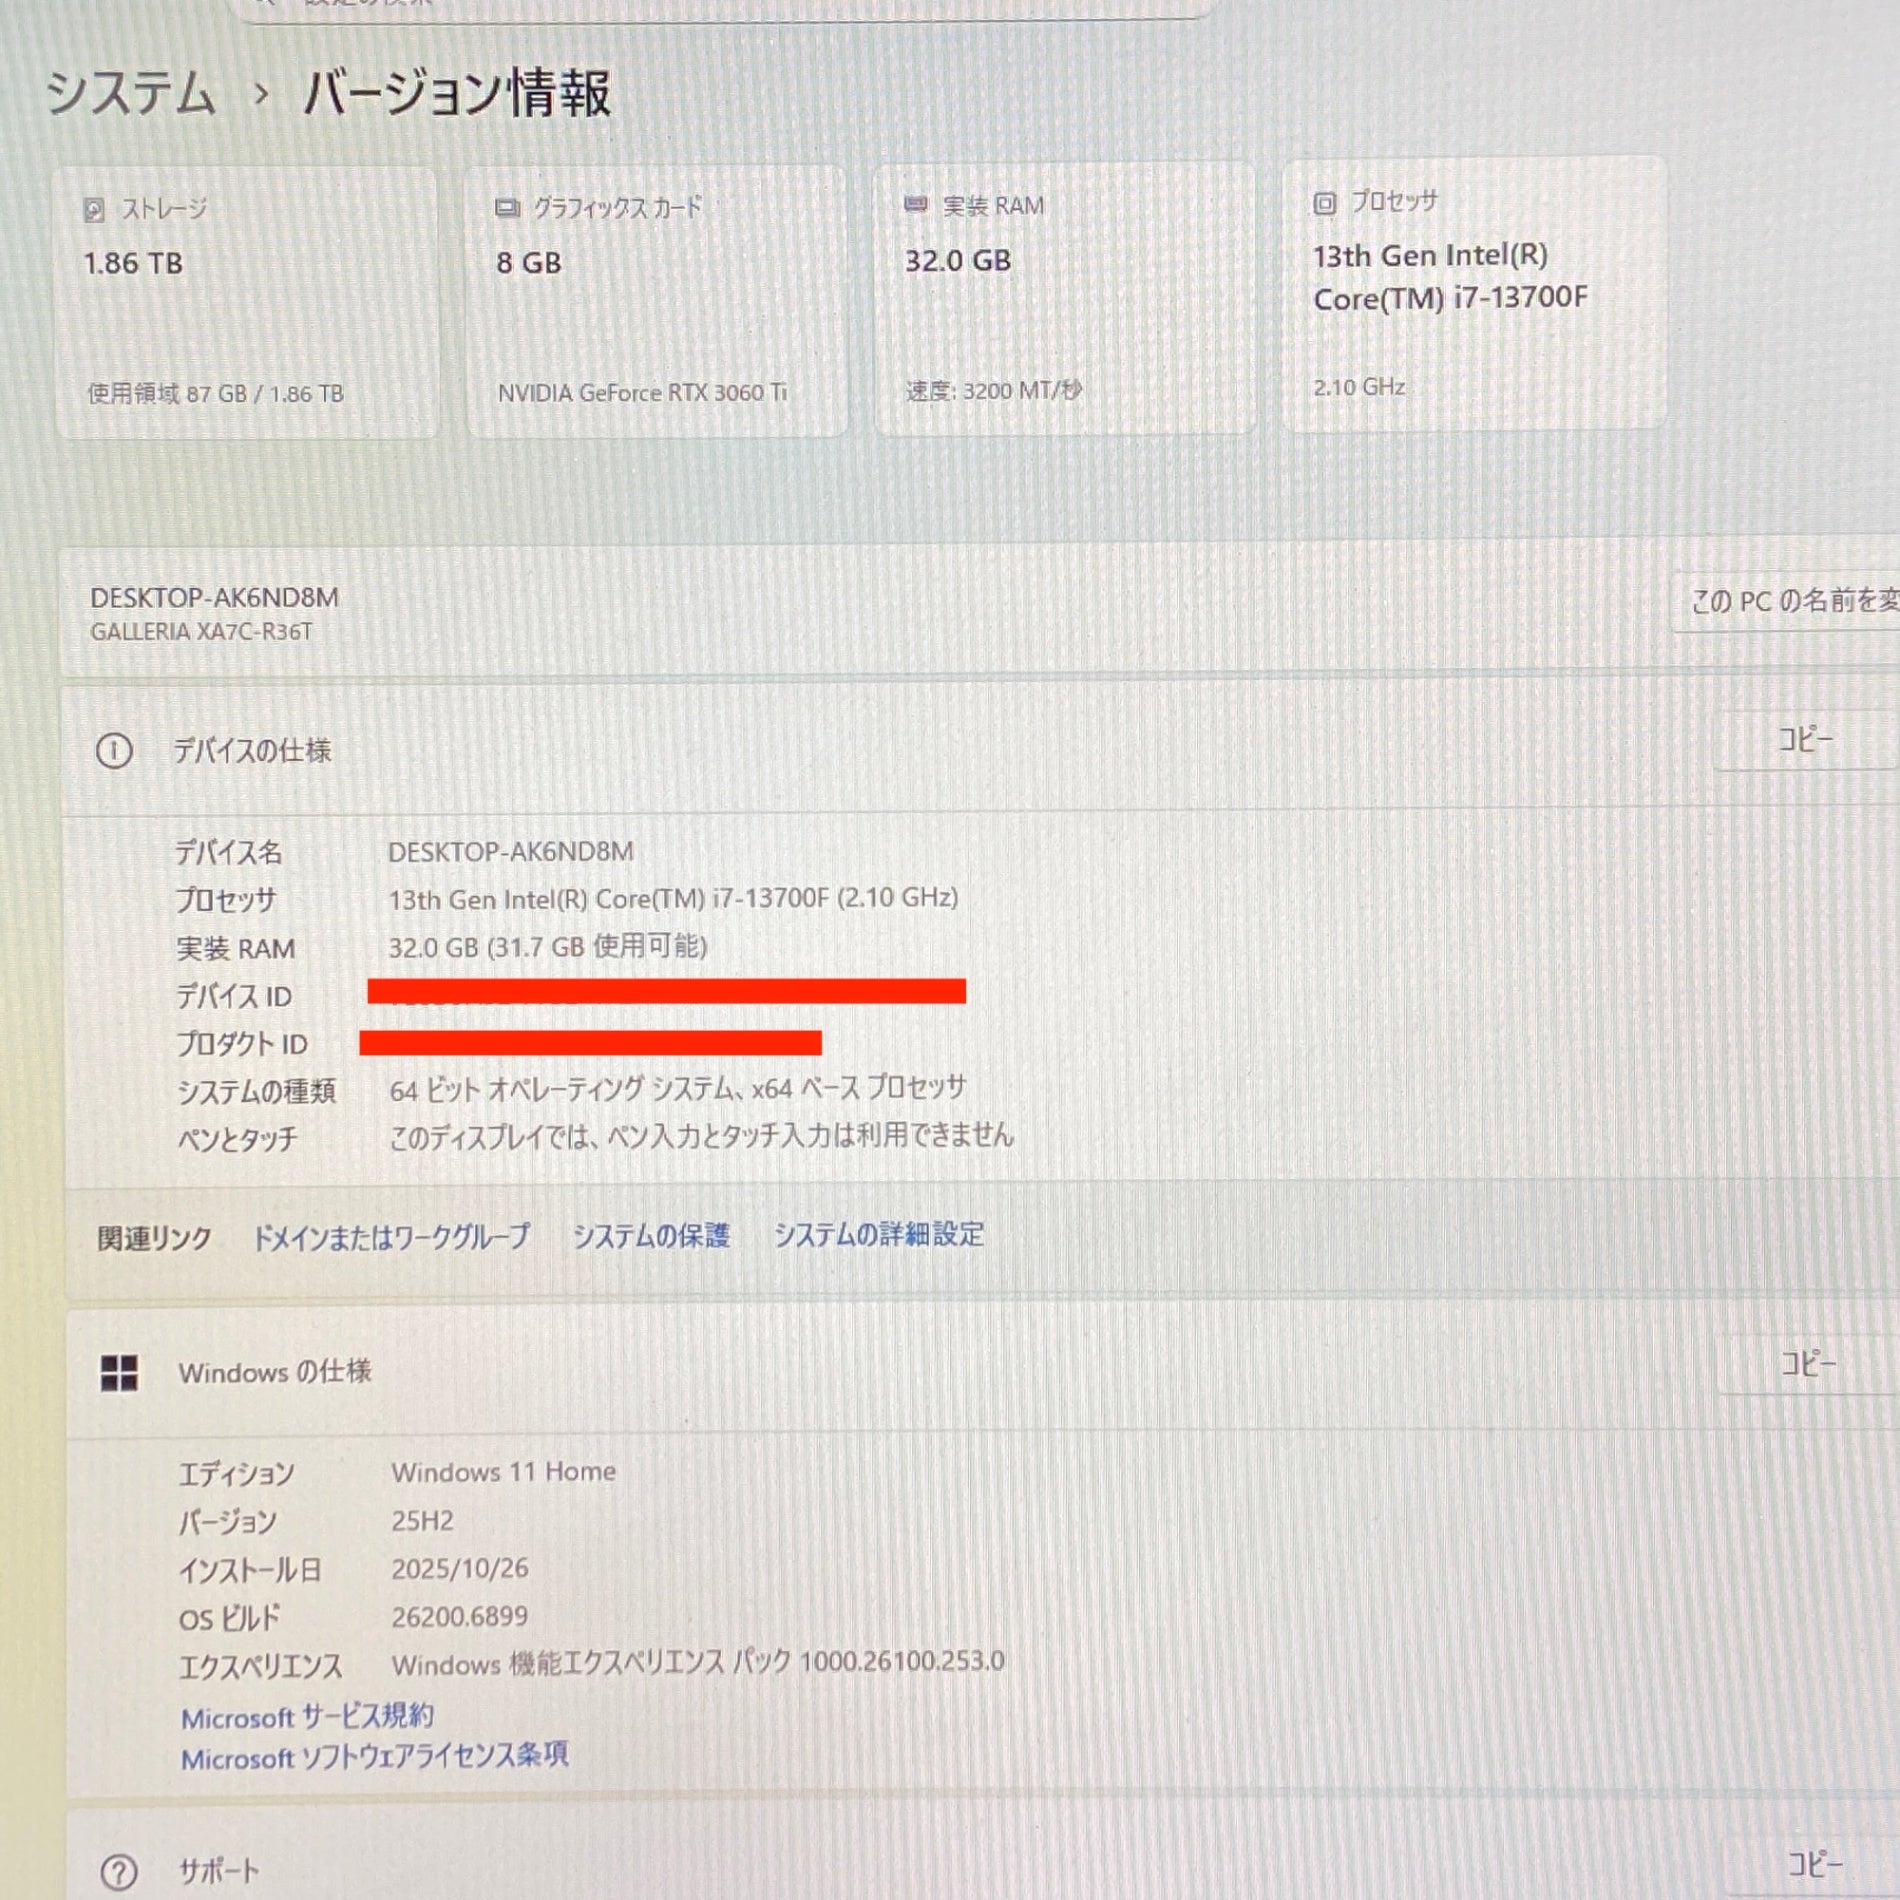Go back to システム via breadcrumb

(x=131, y=93)
